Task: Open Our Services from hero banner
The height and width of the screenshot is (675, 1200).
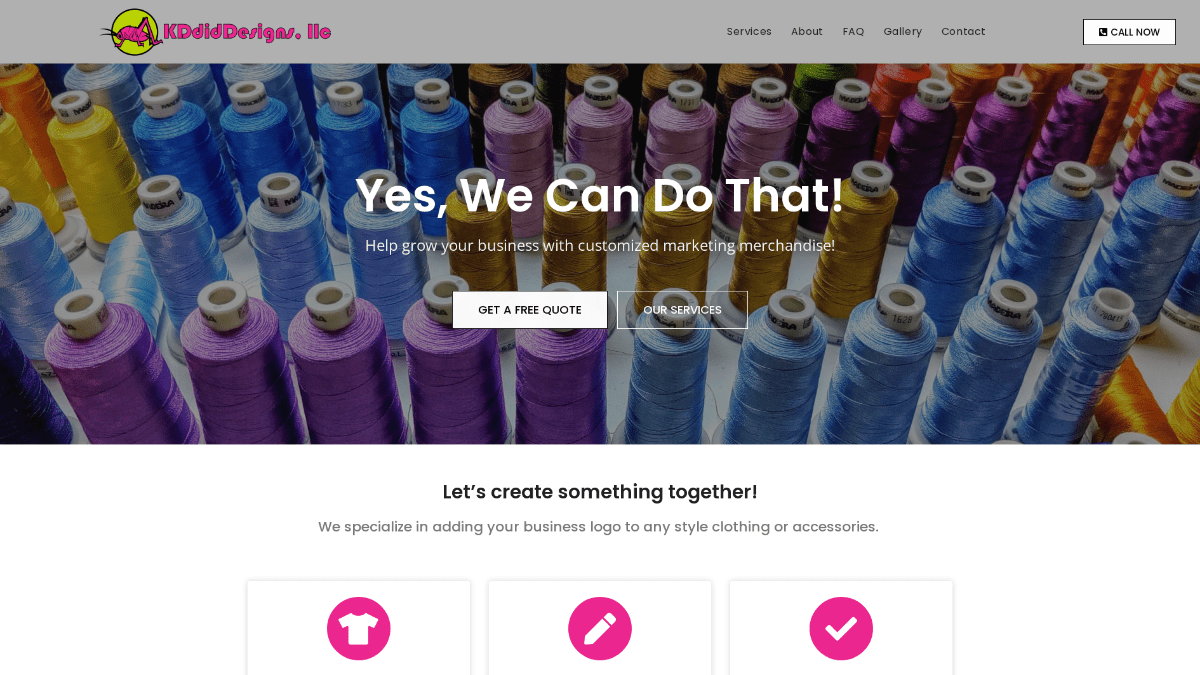Action: (x=682, y=310)
